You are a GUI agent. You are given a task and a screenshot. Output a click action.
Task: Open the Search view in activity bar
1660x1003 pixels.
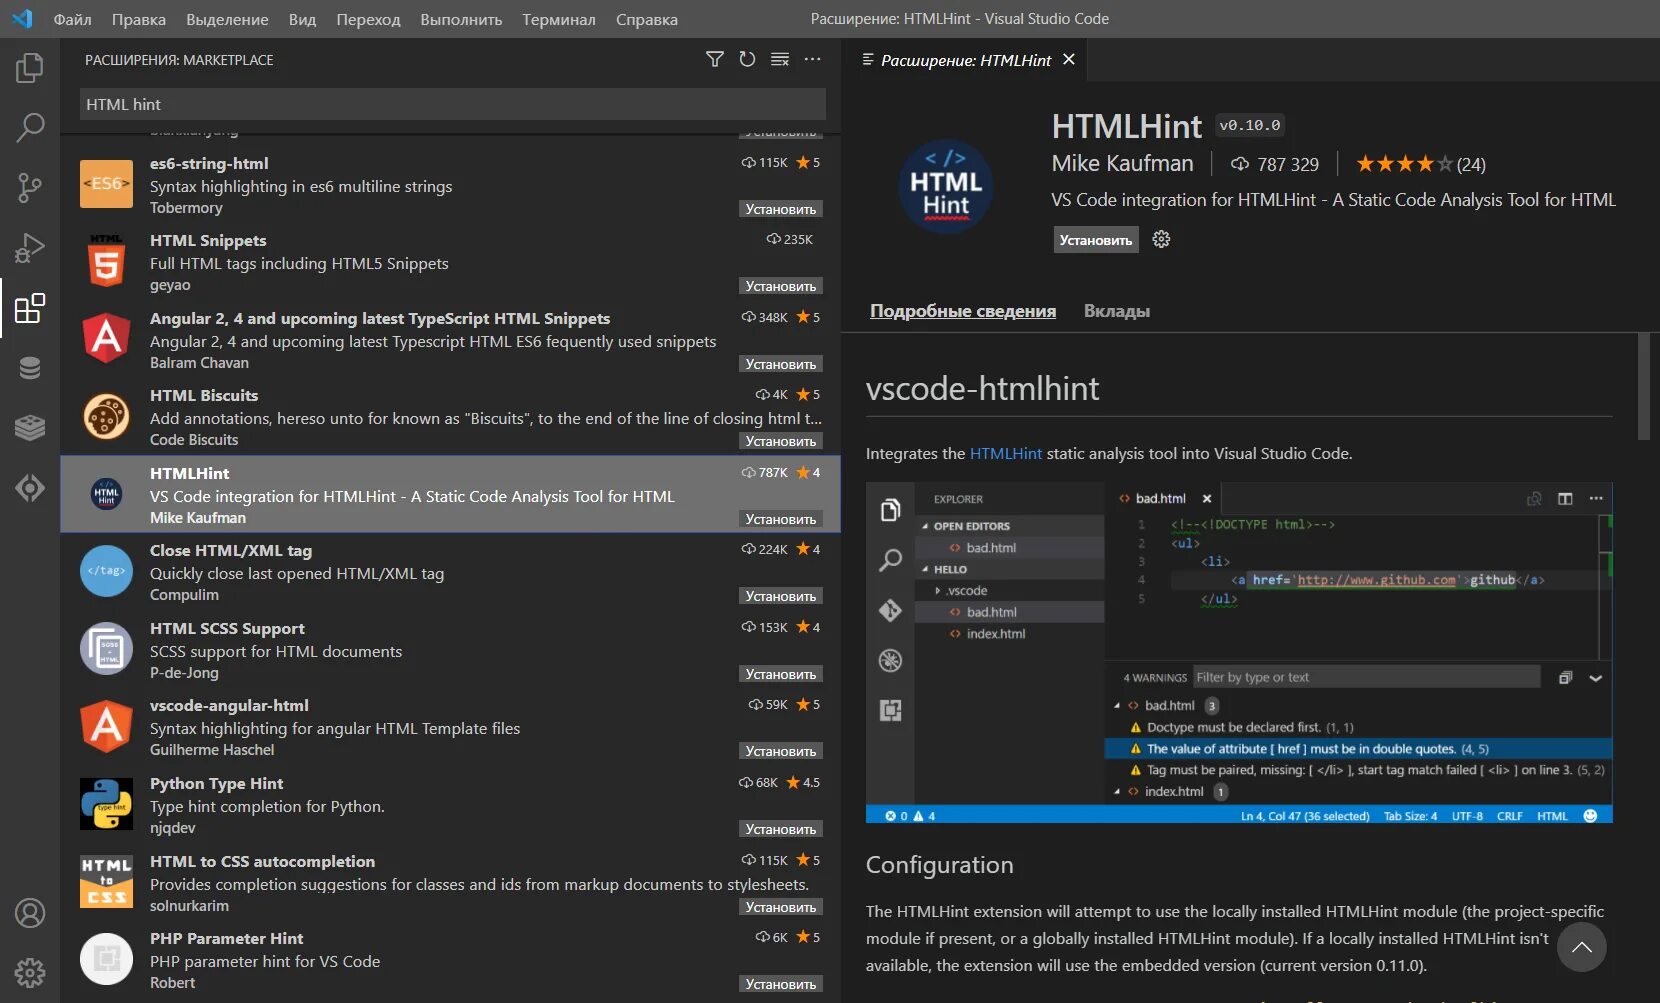point(30,127)
